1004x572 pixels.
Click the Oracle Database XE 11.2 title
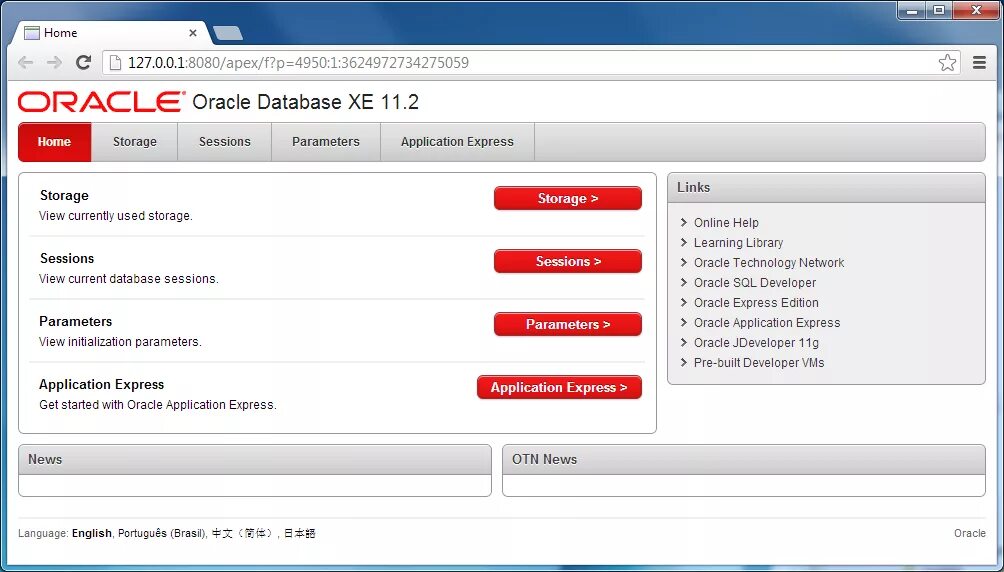305,102
